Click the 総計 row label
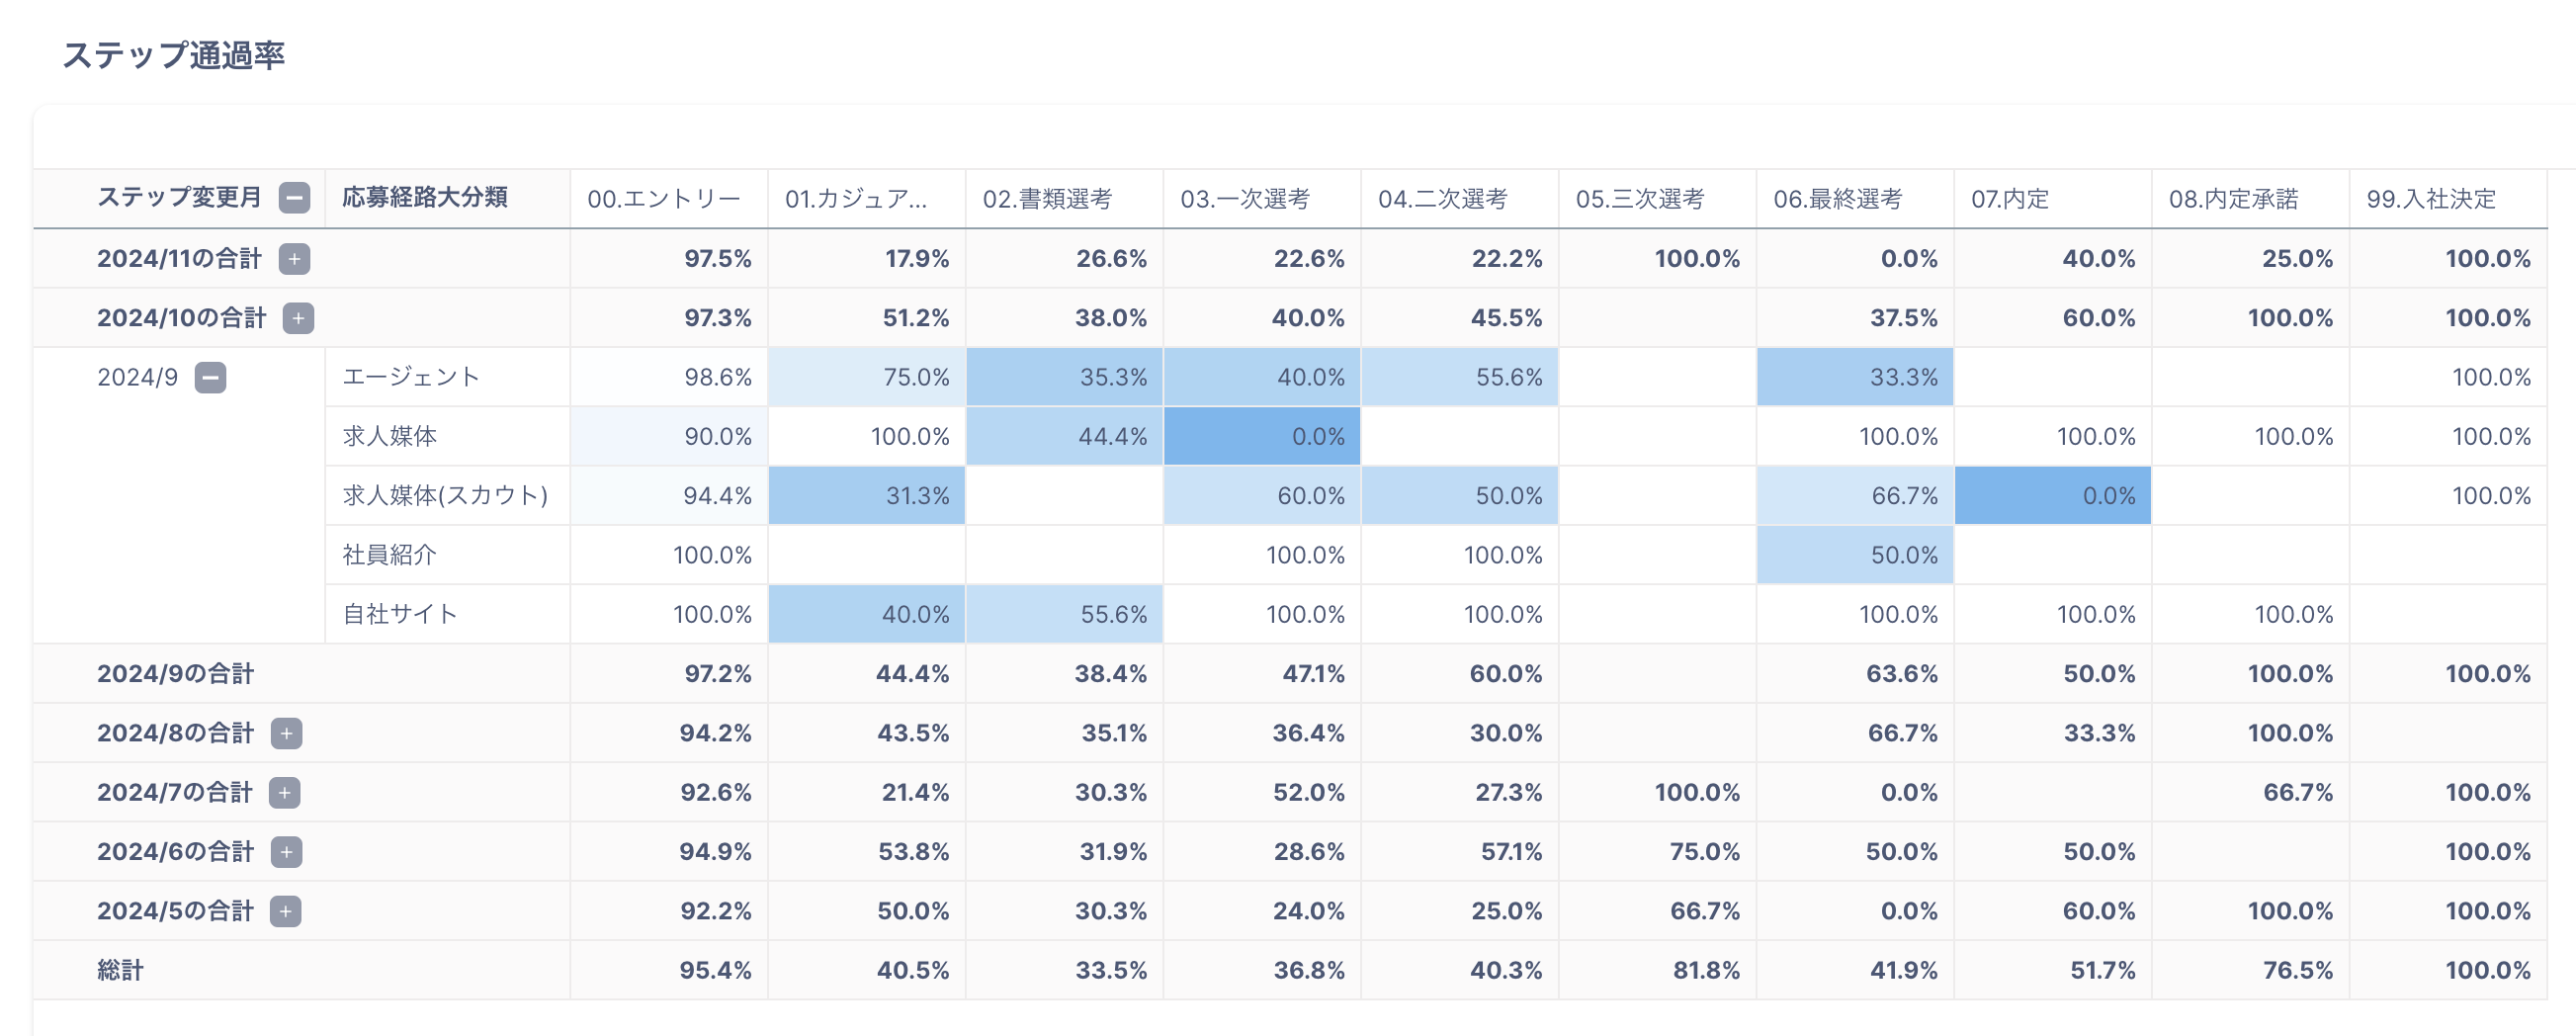 (x=120, y=970)
